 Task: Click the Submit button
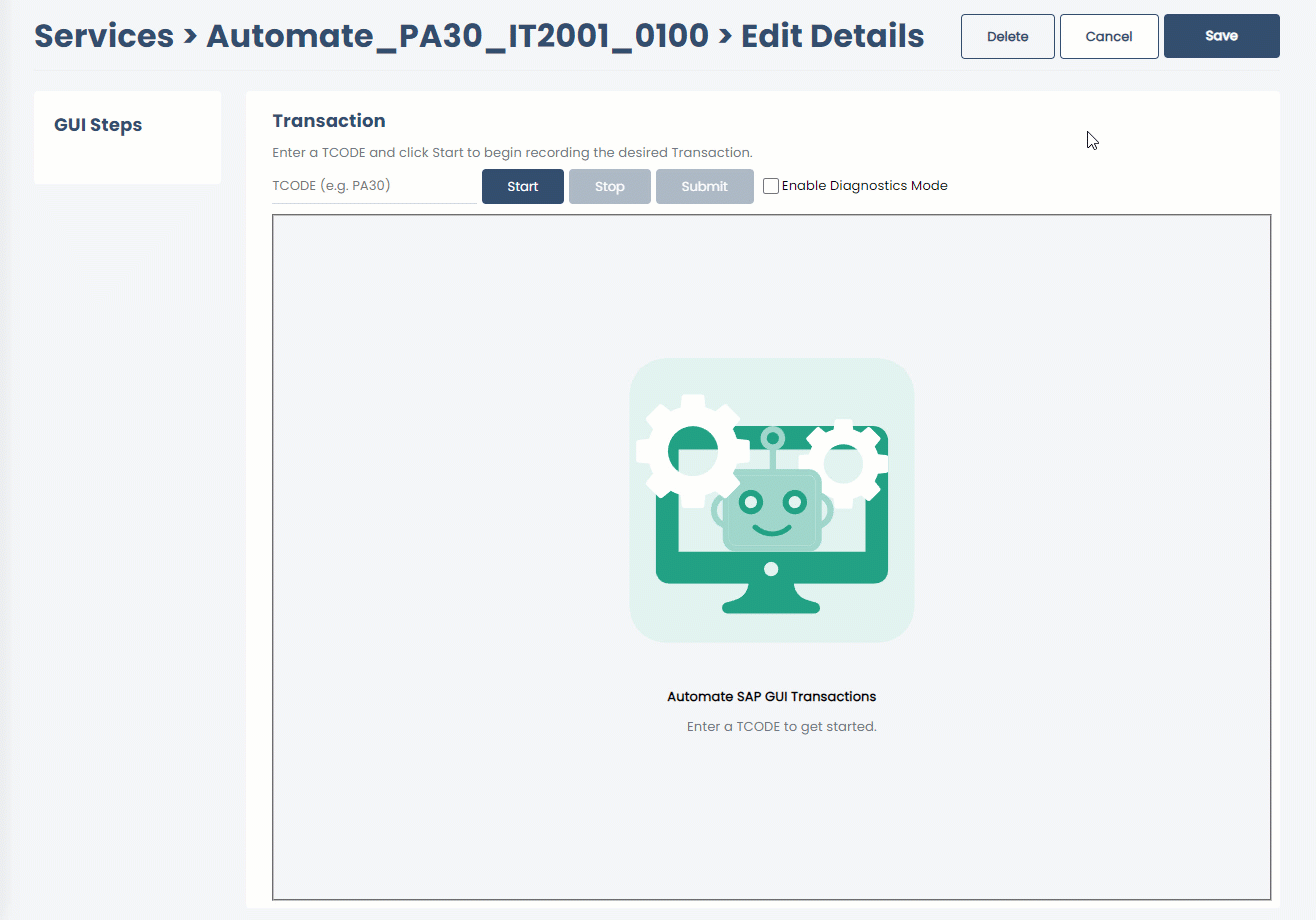pyautogui.click(x=705, y=187)
